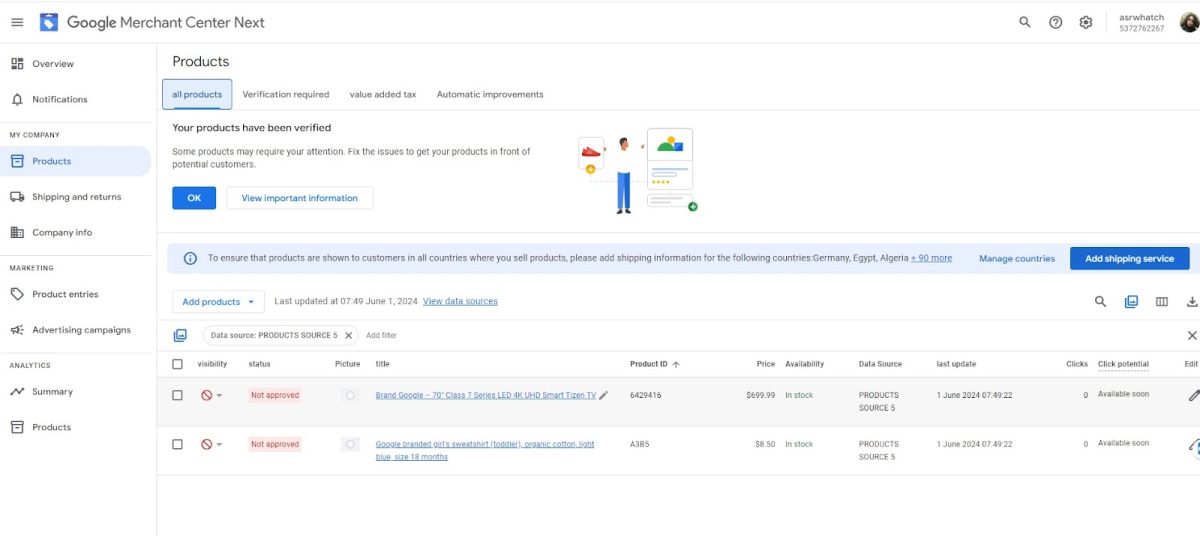
Task: Click the Add filter field
Action: pos(381,335)
